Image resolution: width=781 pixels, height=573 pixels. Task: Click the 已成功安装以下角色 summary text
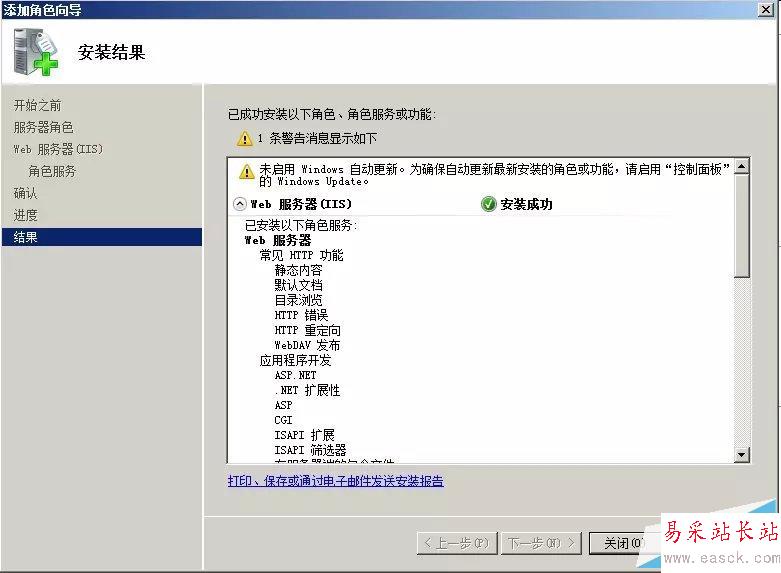(332, 115)
